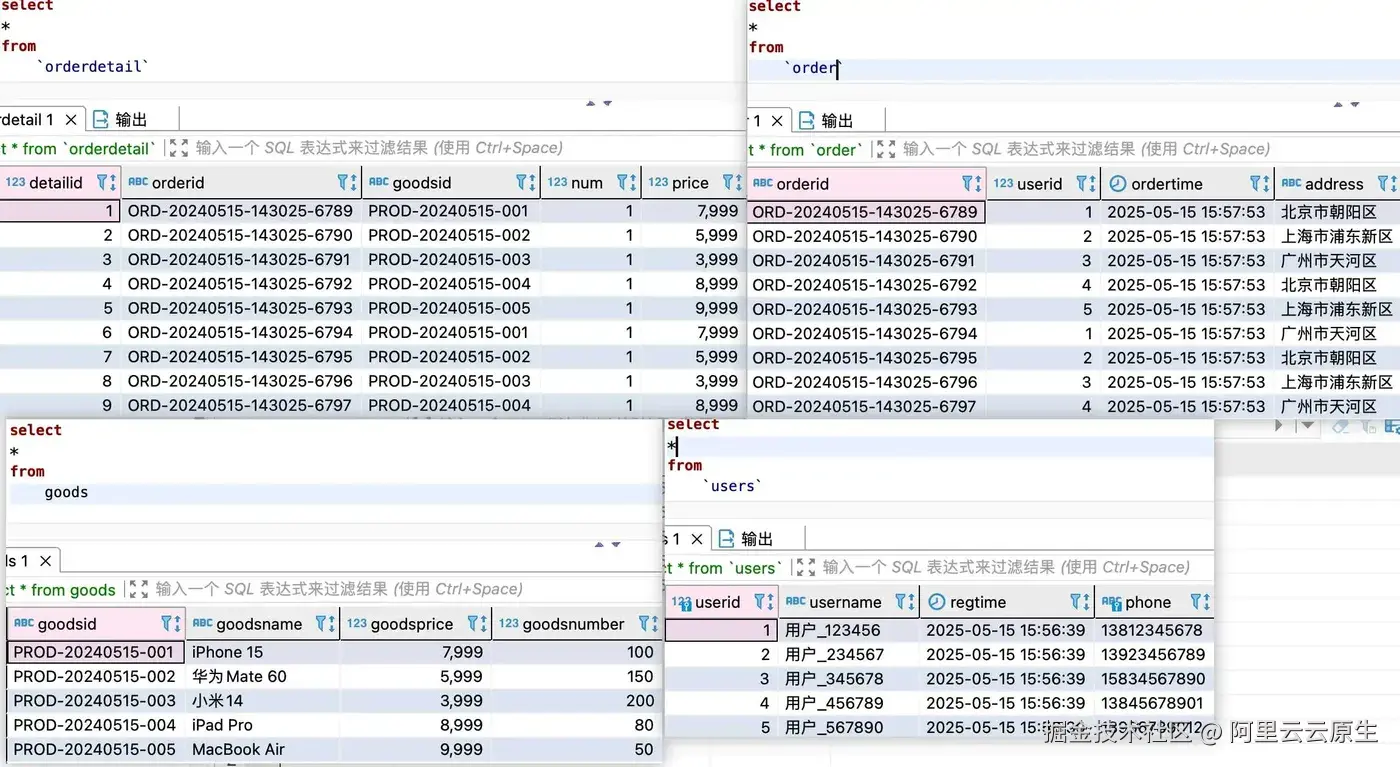Select the phone cell '13812345678'

tap(1153, 630)
